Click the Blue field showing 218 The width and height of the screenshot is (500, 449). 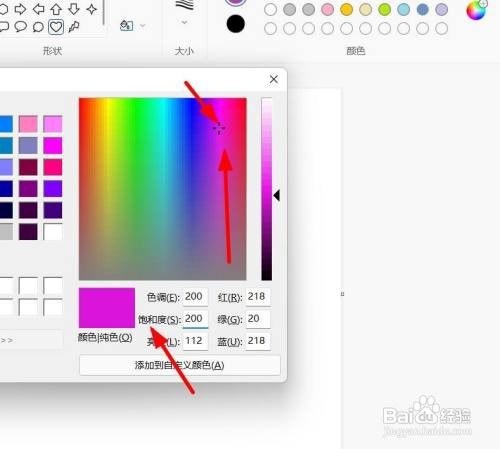(x=258, y=341)
